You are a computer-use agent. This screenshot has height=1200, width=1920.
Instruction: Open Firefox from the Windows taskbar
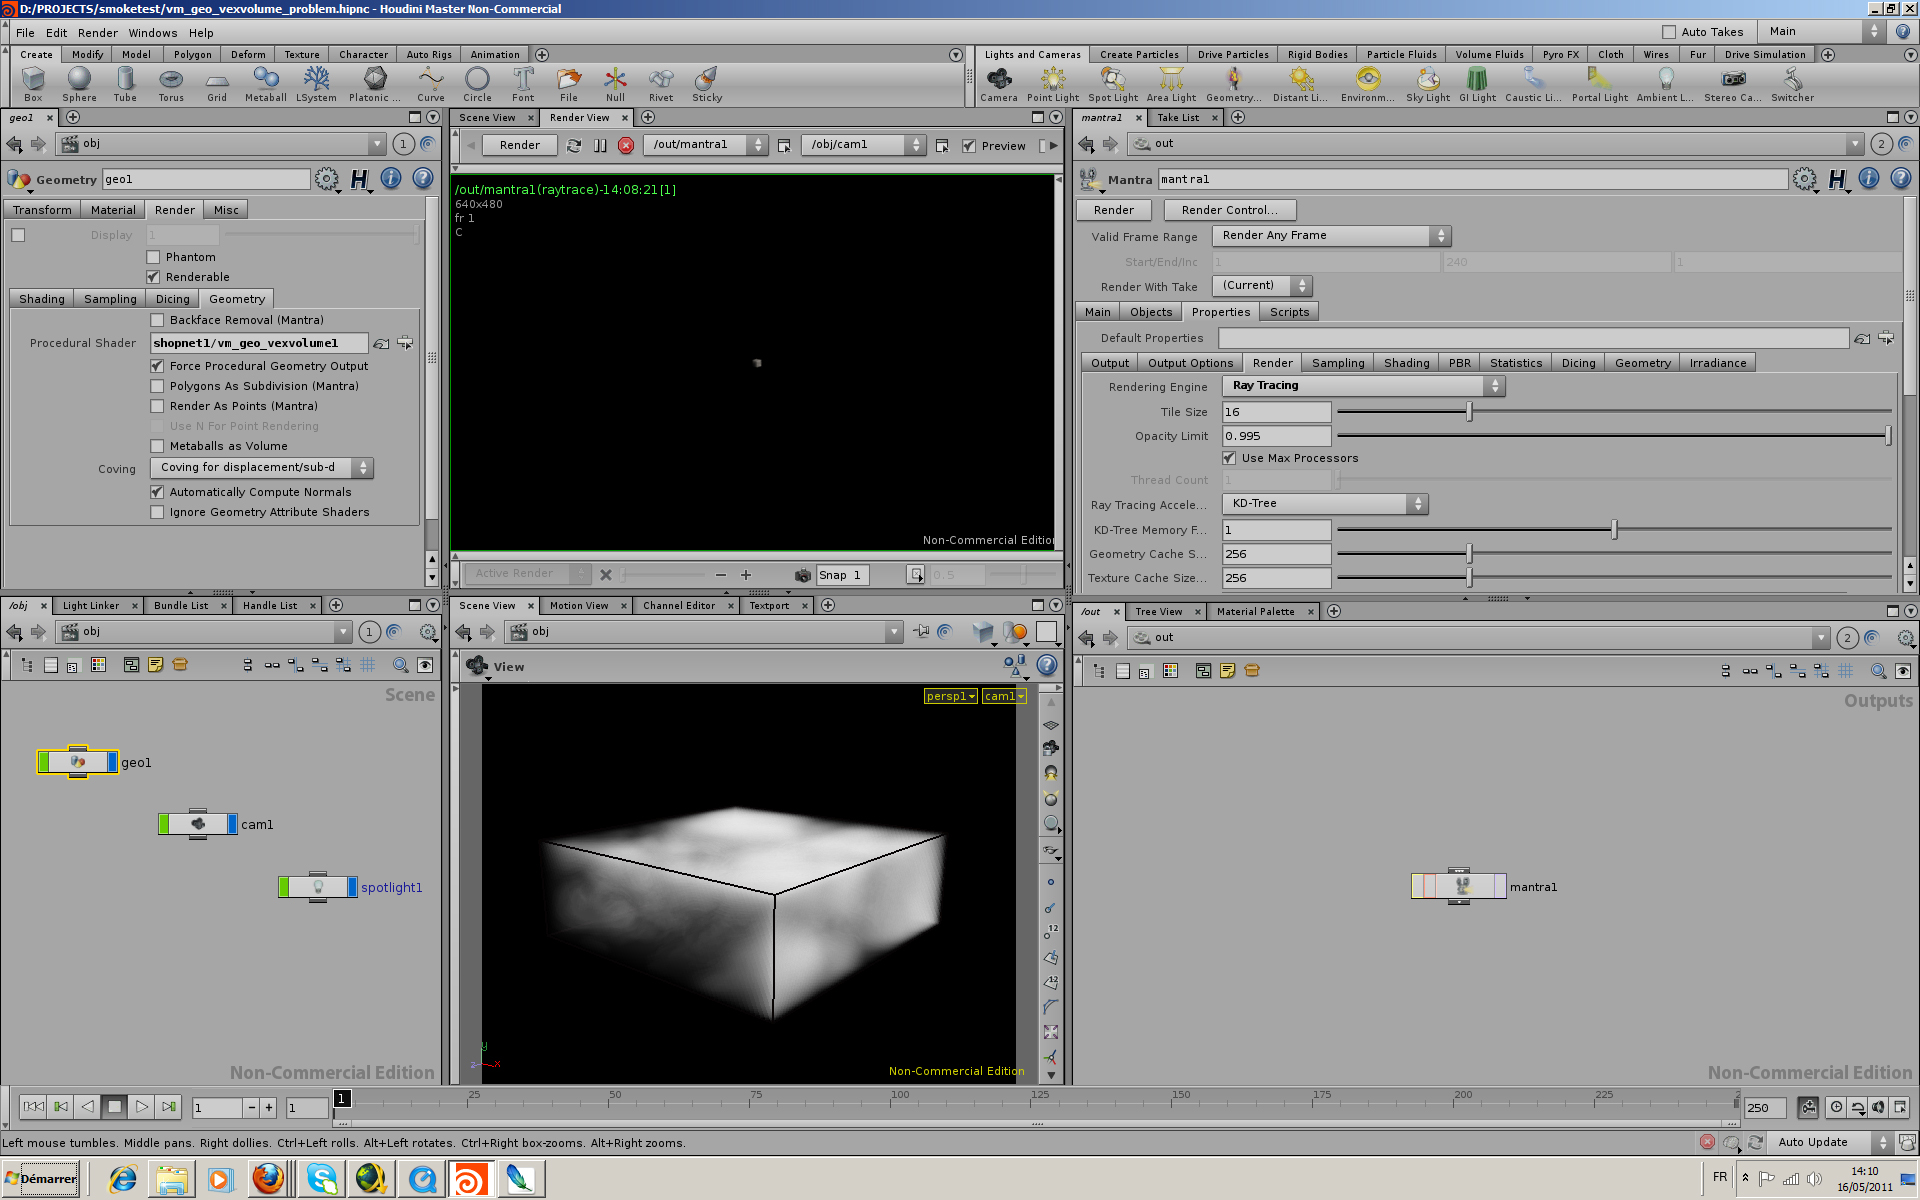[268, 1179]
